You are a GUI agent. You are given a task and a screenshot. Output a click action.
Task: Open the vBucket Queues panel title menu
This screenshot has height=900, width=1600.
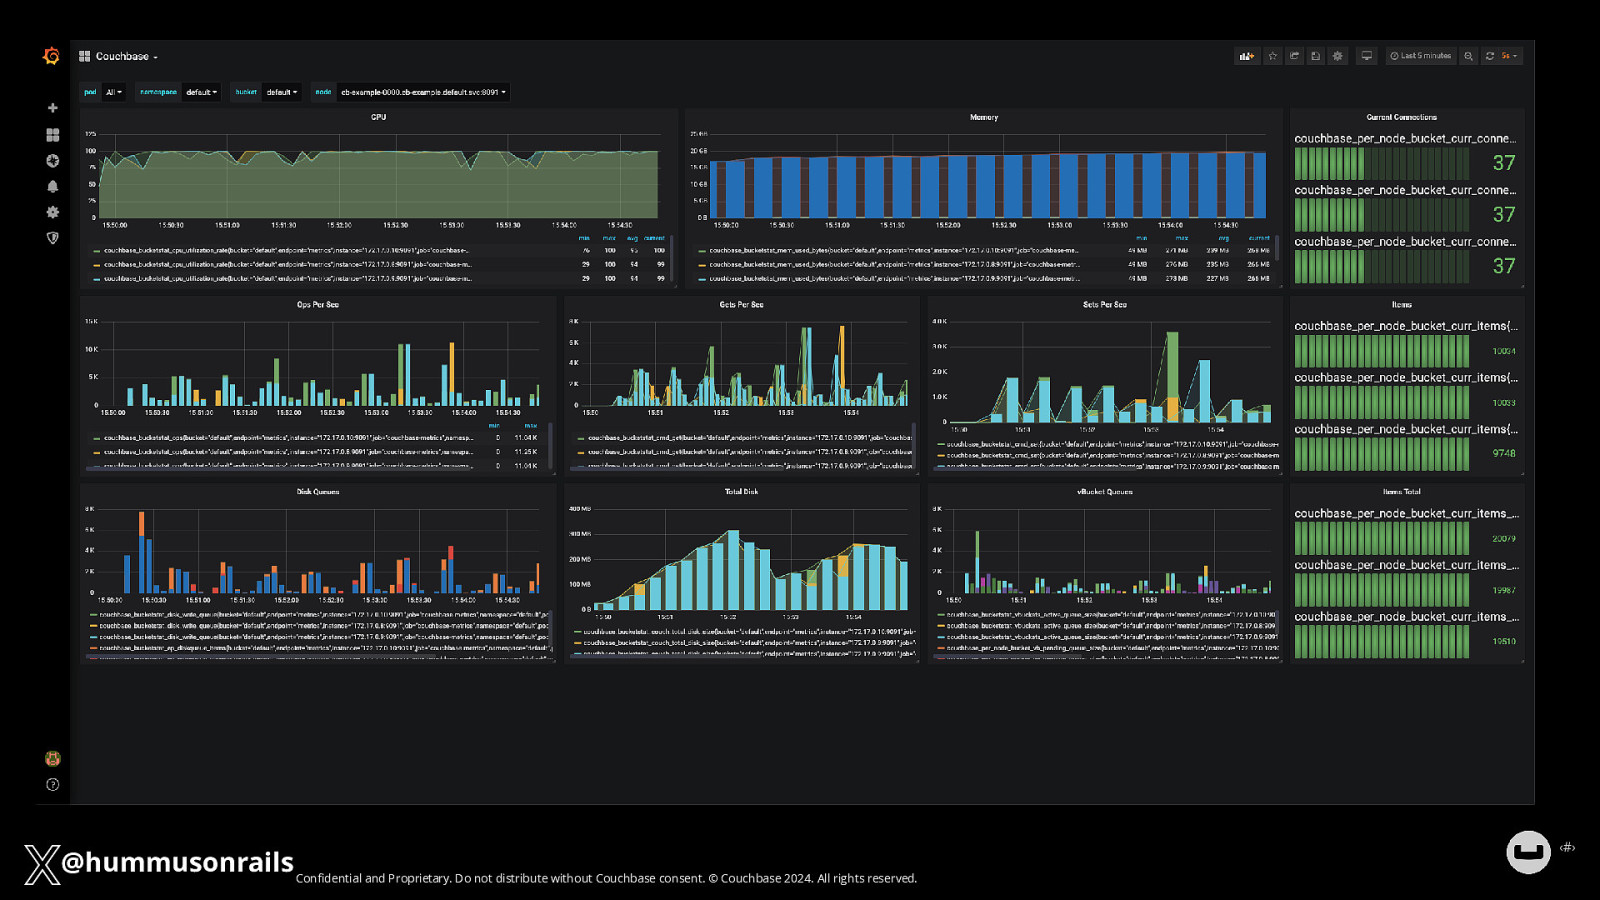(x=1105, y=492)
